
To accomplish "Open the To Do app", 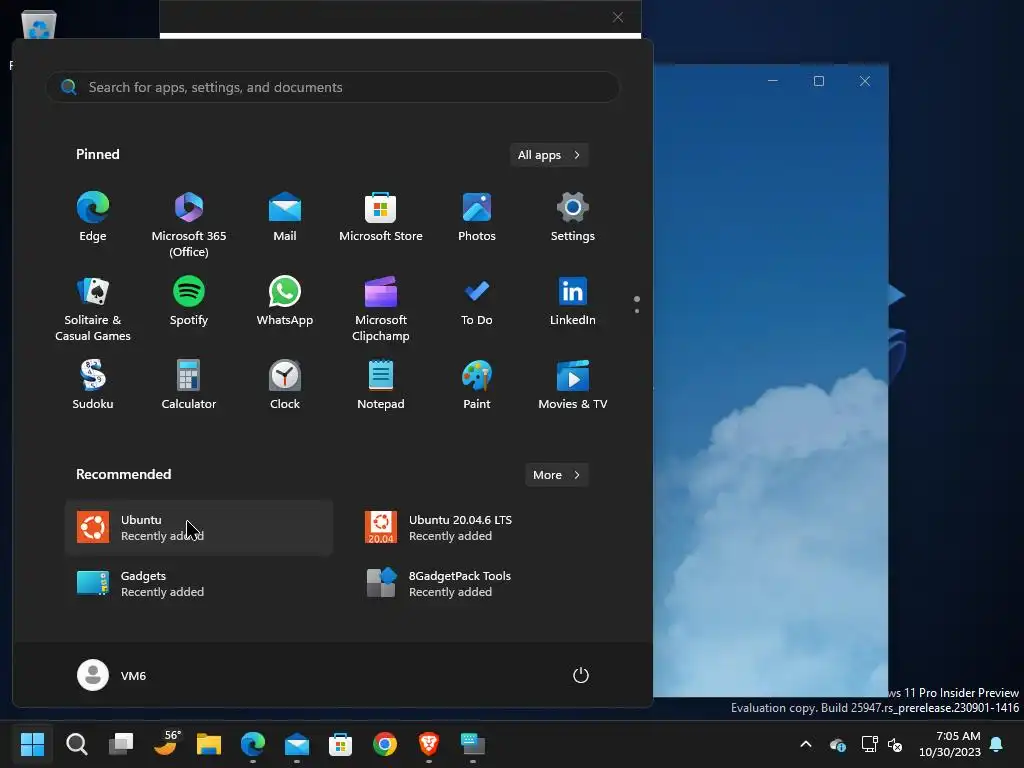I will pos(477,302).
